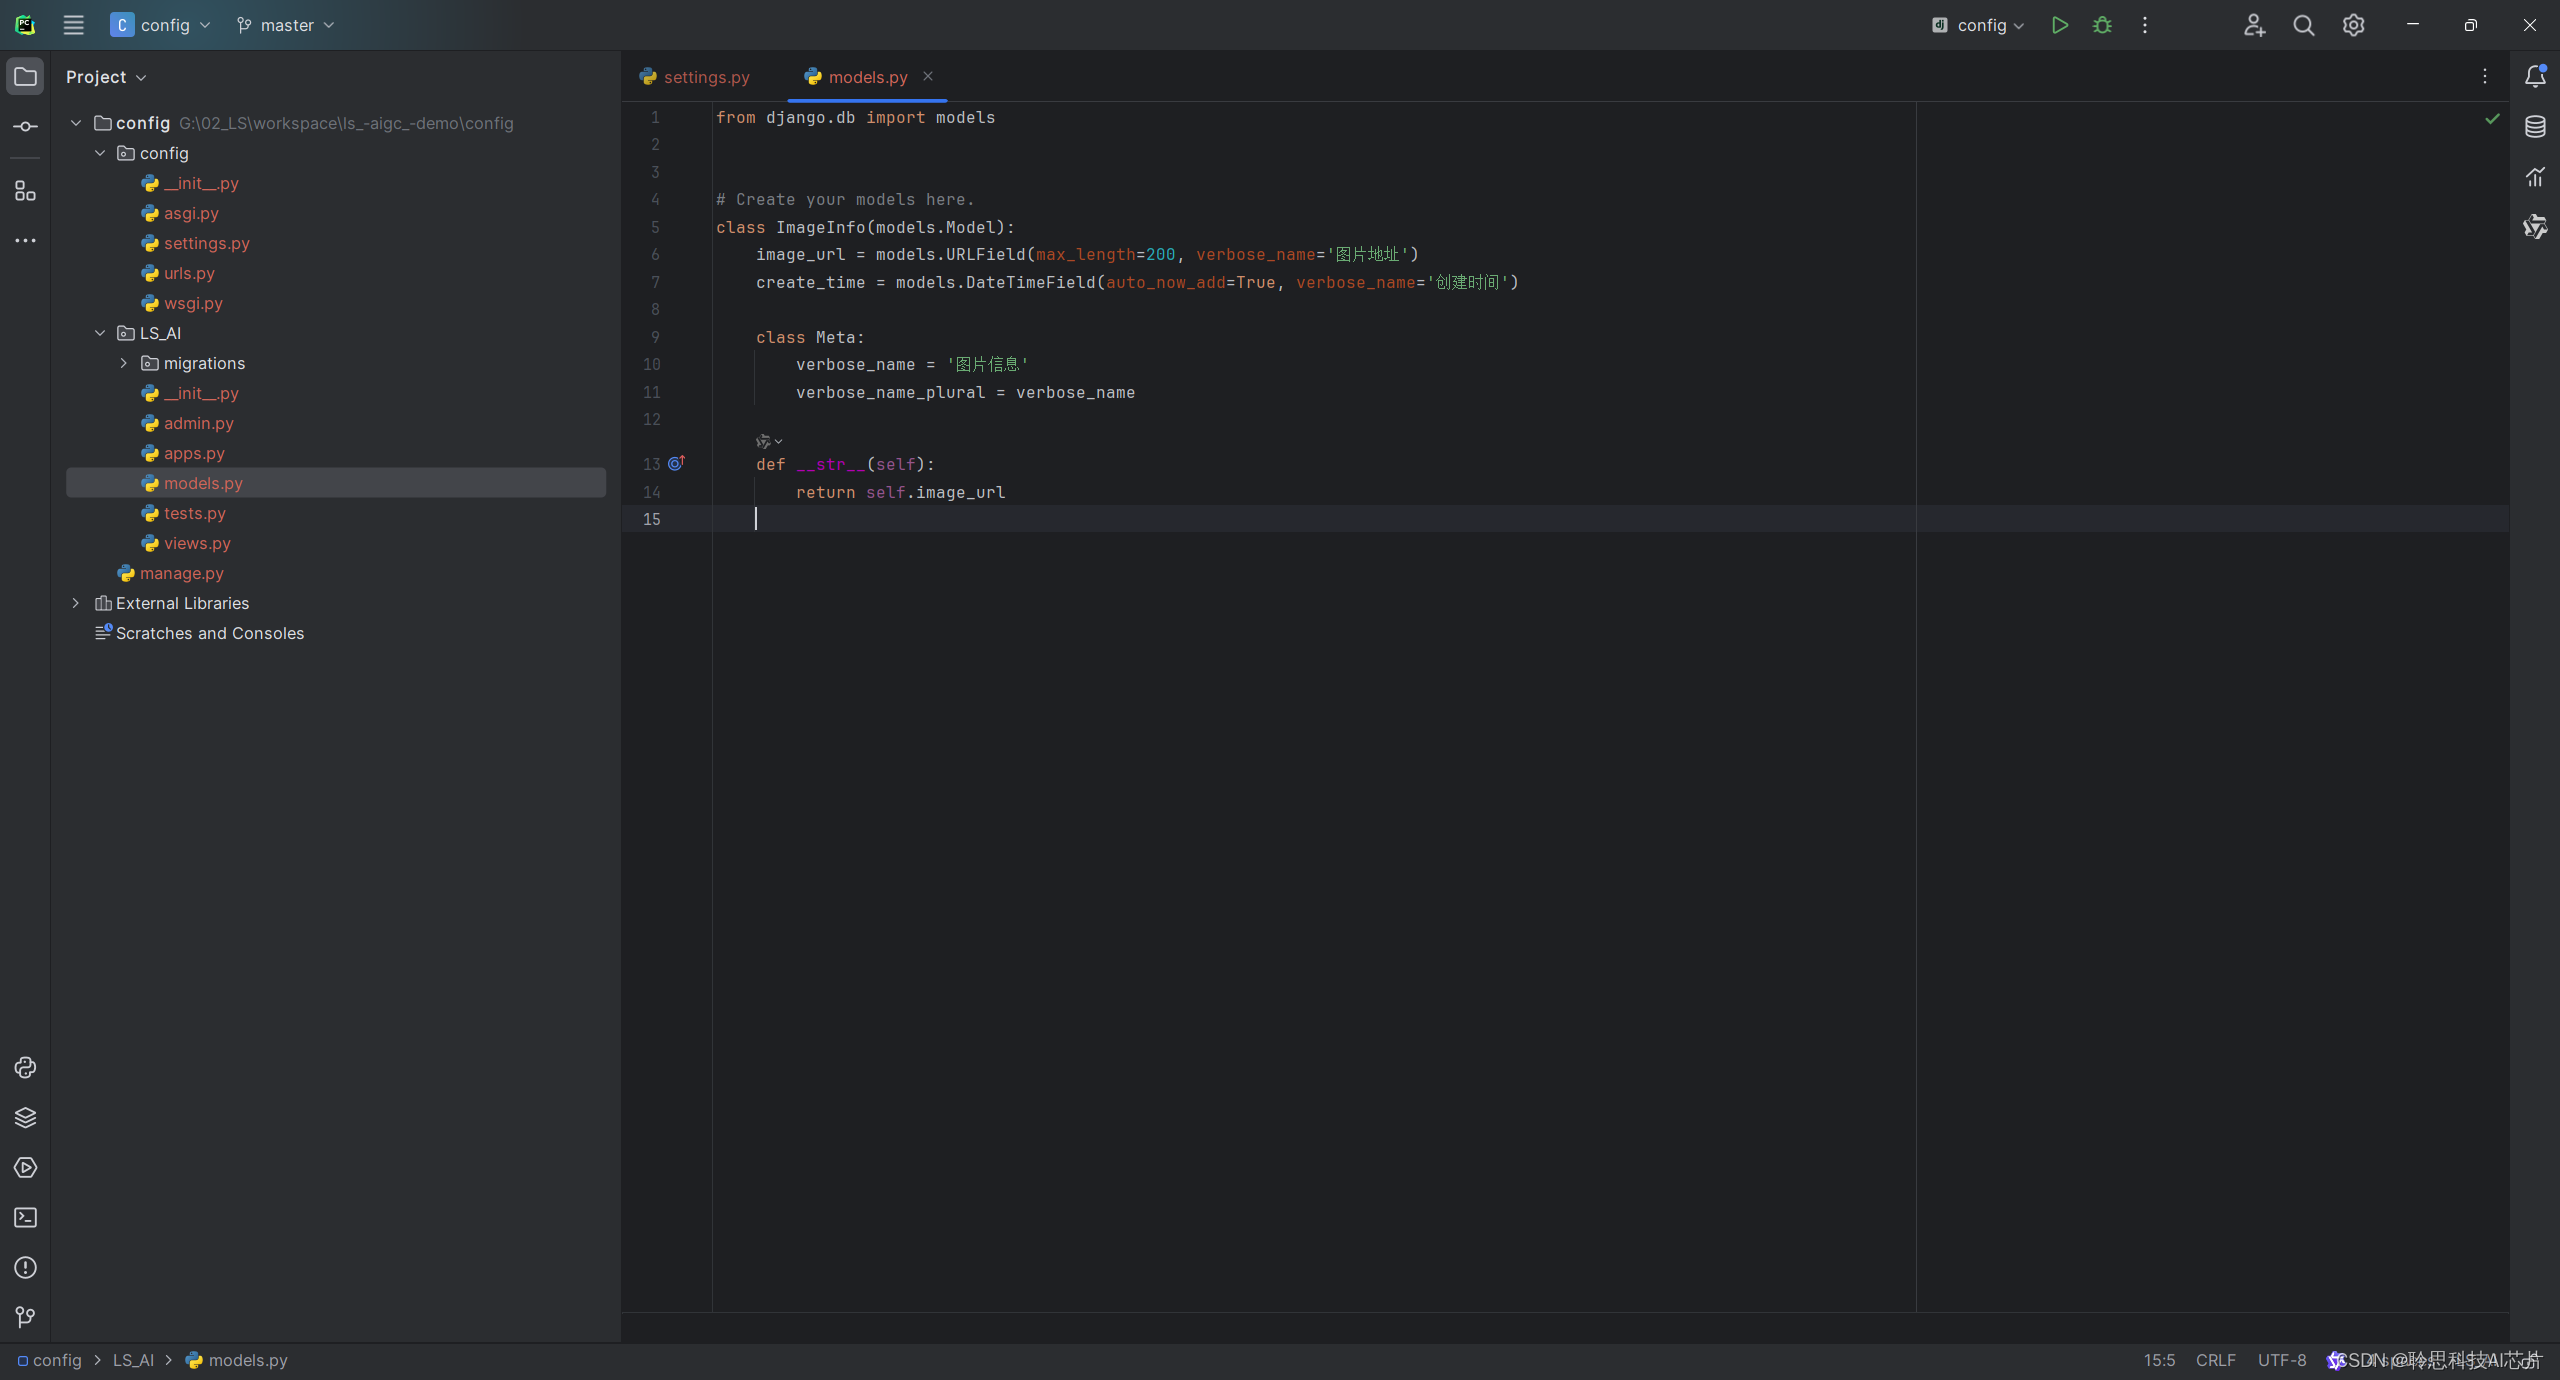Open the Structure tool window icon
Viewport: 2560px width, 1380px height.
pos(25,191)
